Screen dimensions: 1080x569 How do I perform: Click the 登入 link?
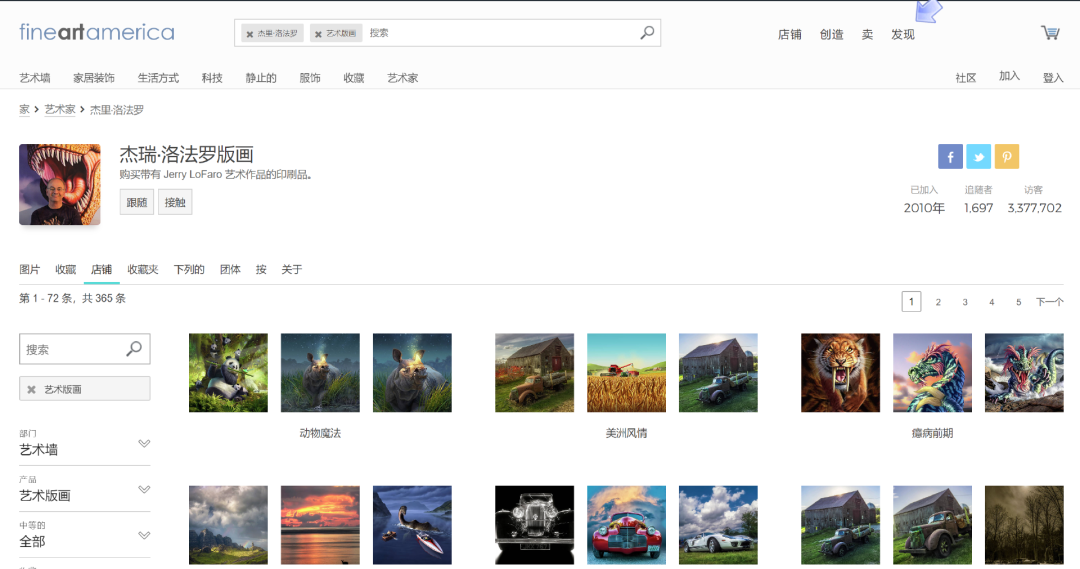pos(1053,78)
